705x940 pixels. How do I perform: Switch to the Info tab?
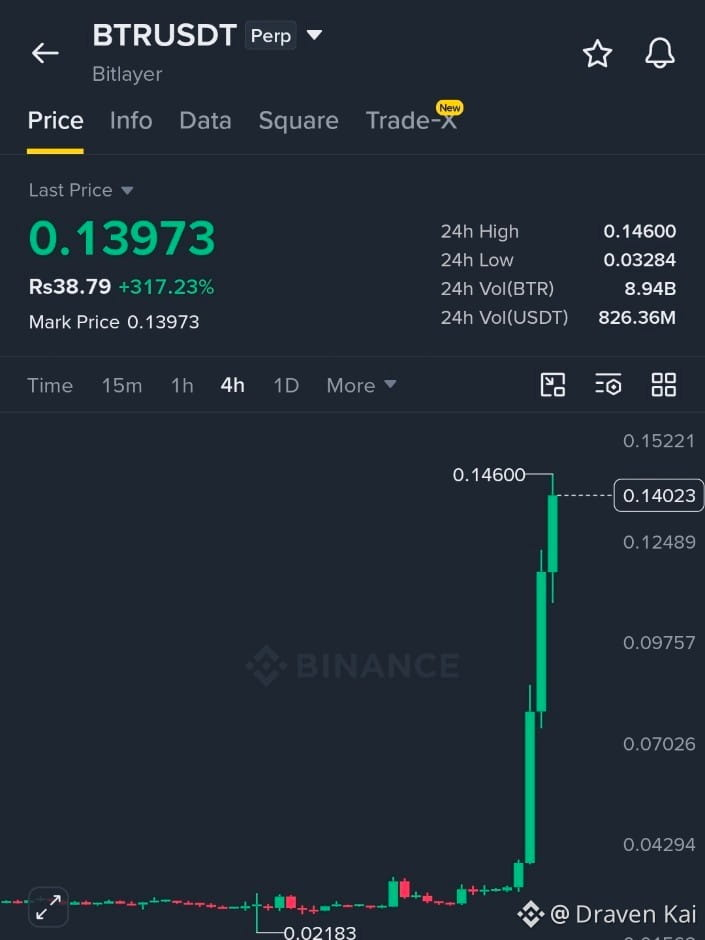(131, 120)
